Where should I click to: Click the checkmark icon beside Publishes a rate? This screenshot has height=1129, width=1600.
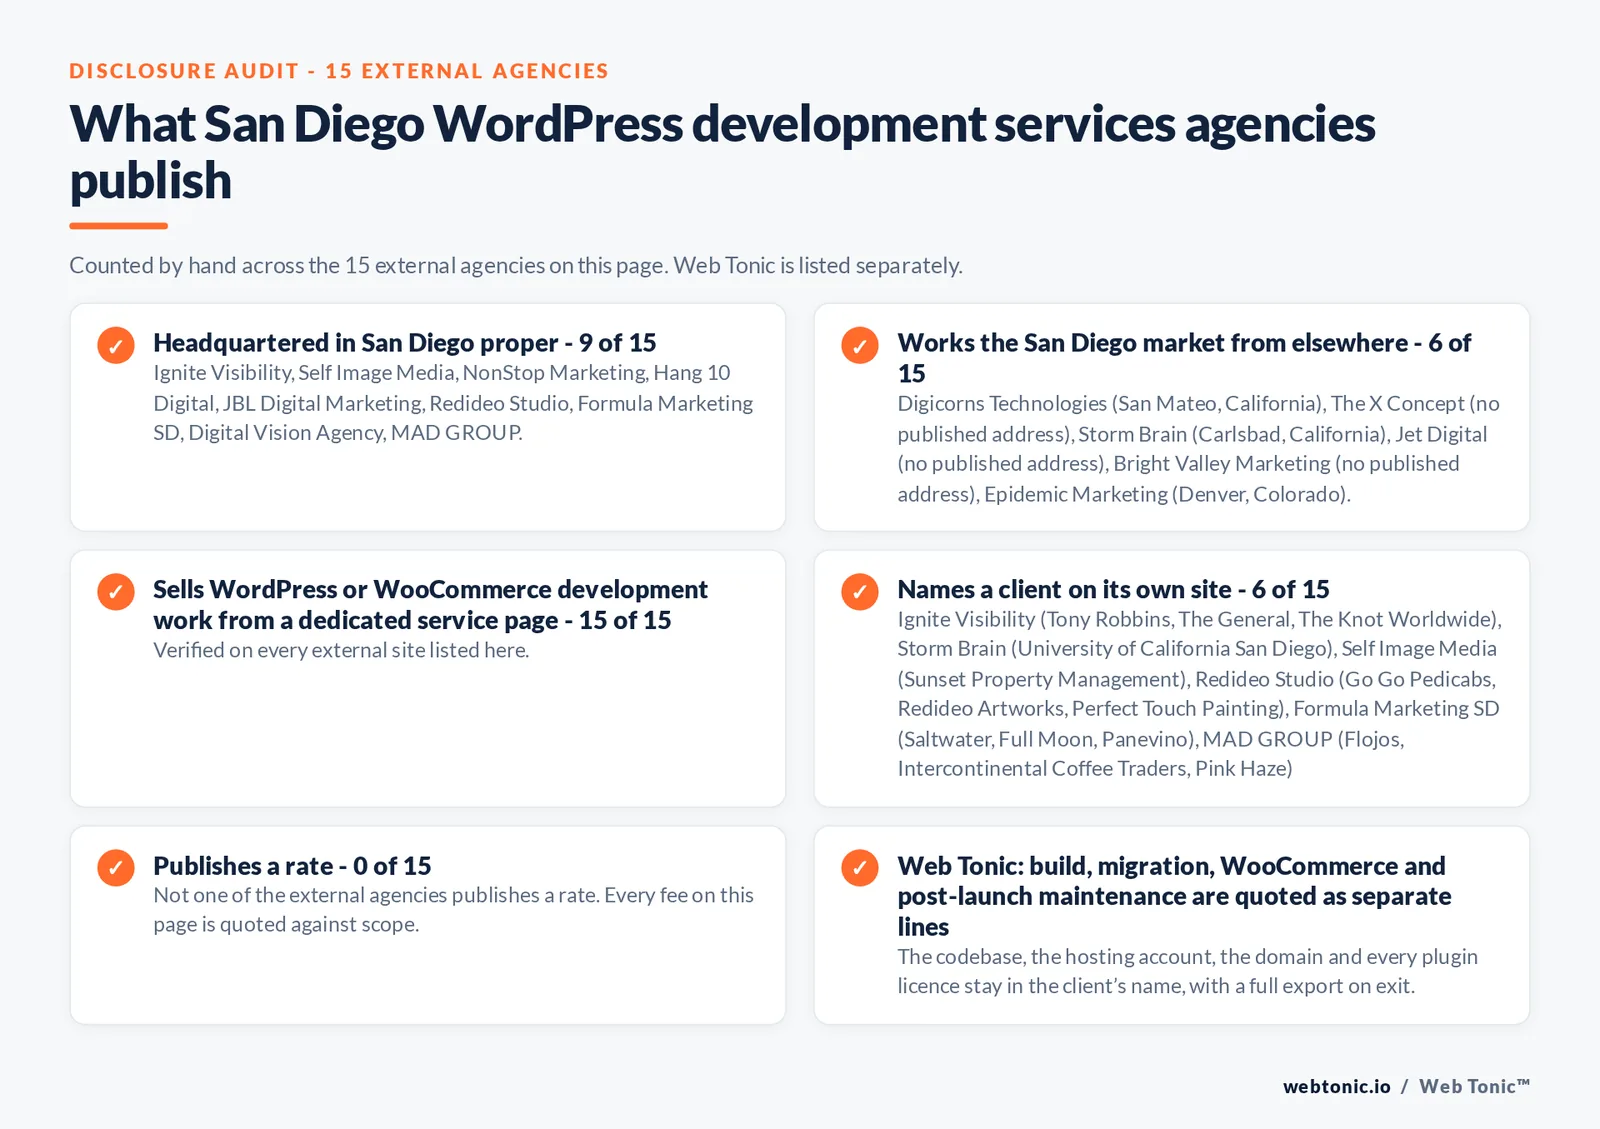(x=116, y=868)
